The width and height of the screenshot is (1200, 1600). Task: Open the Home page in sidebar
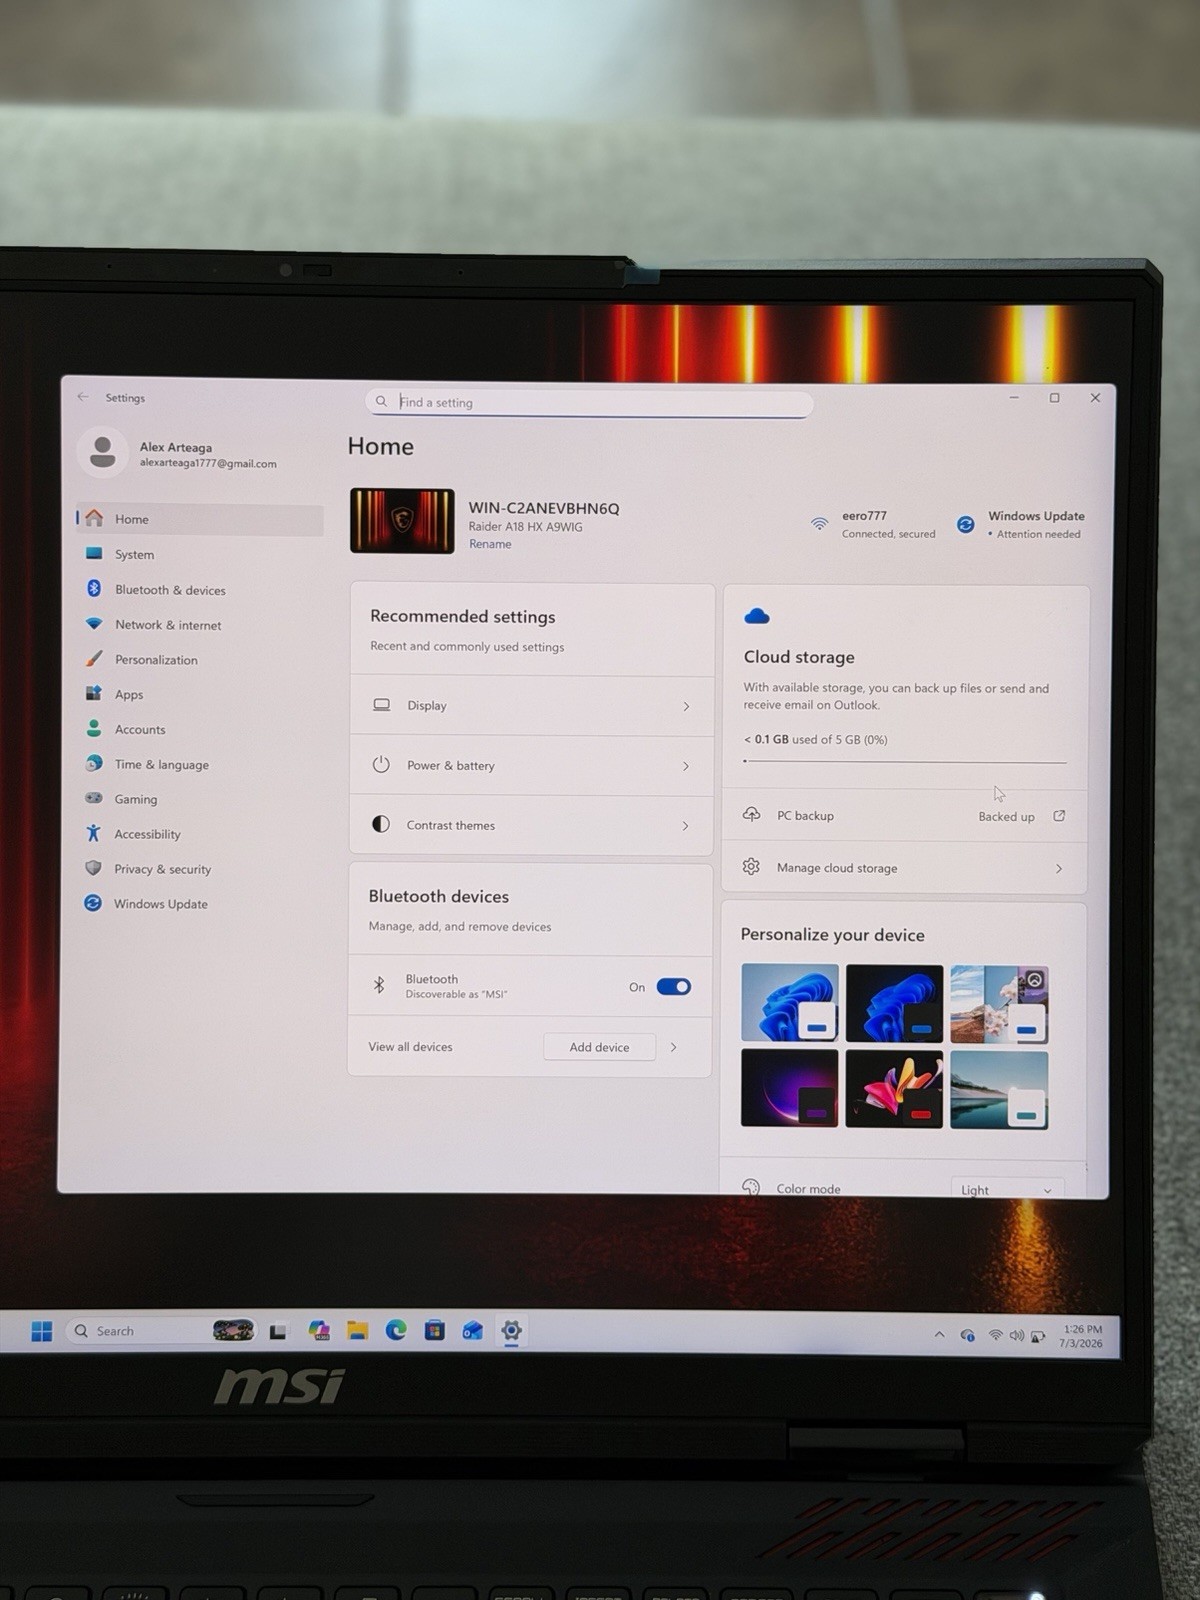point(200,519)
